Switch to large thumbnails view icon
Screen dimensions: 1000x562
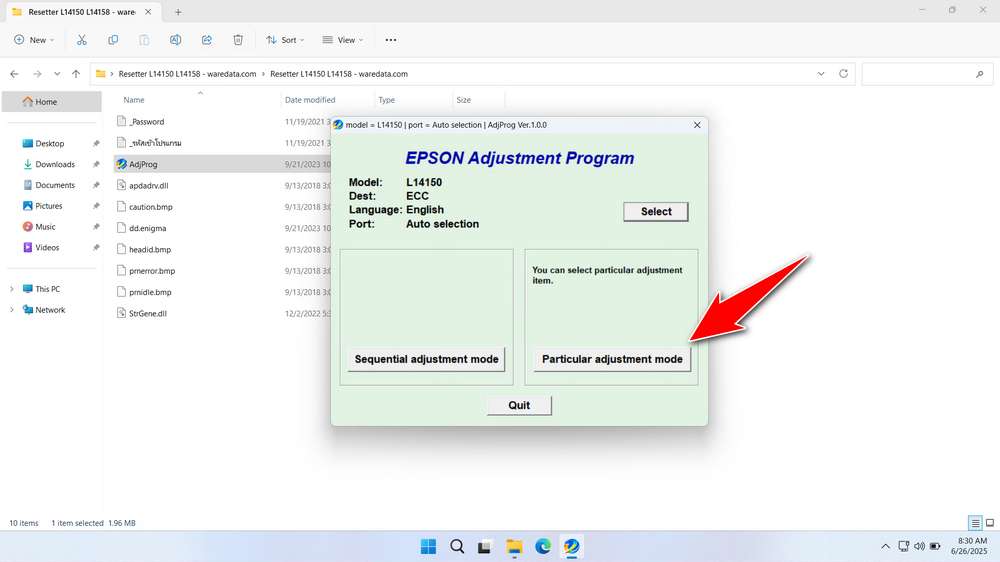click(990, 523)
